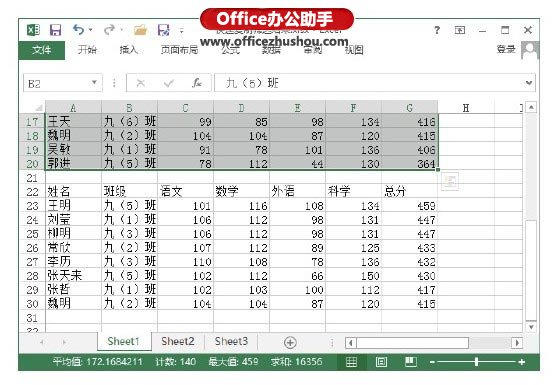Customize the Quick Access Toolbar dropdown
Image resolution: width=554 pixels, height=385 pixels.
pos(182,31)
